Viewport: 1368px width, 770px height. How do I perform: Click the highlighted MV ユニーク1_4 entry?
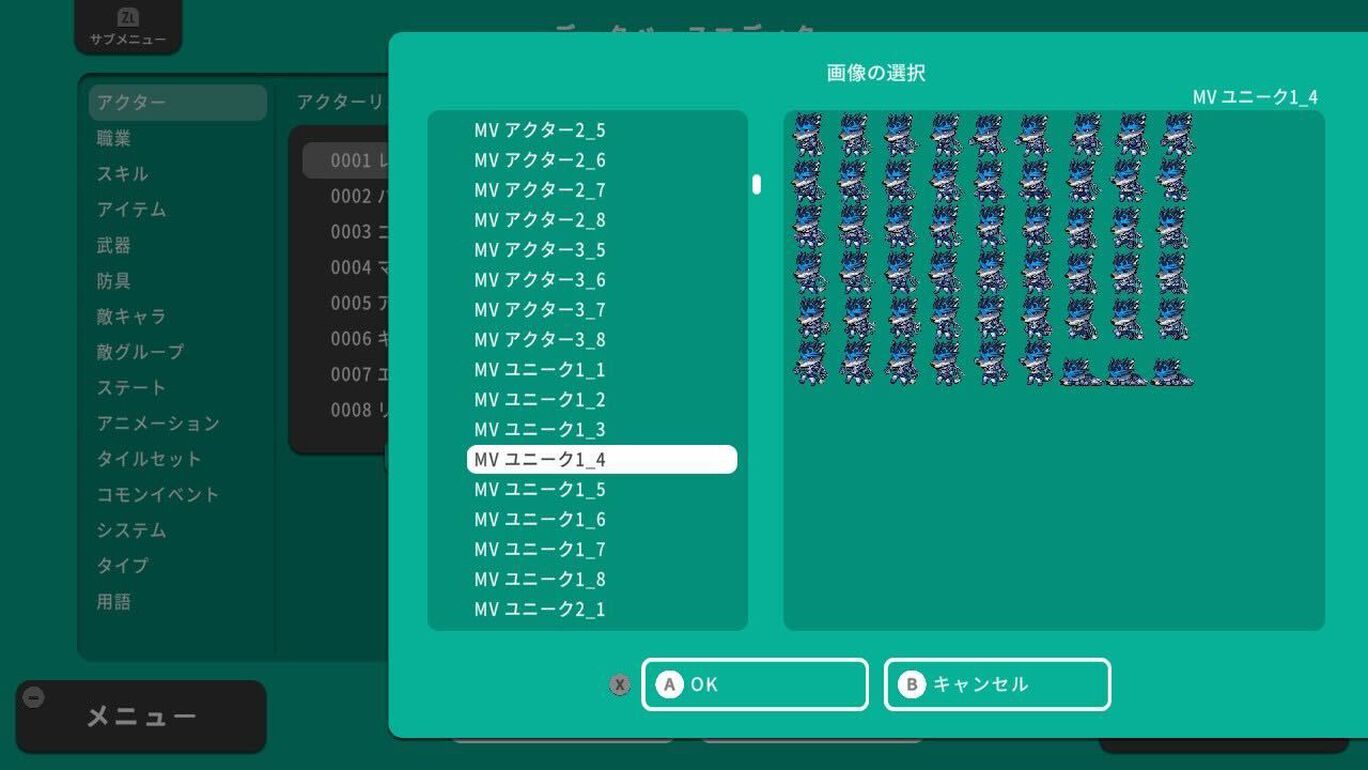coord(602,459)
